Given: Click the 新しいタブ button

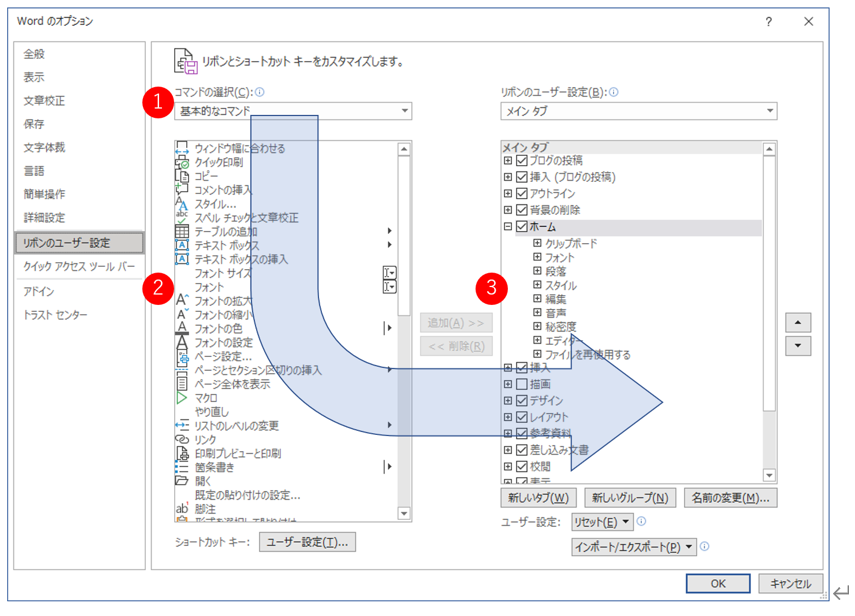Looking at the screenshot, I should point(538,497).
